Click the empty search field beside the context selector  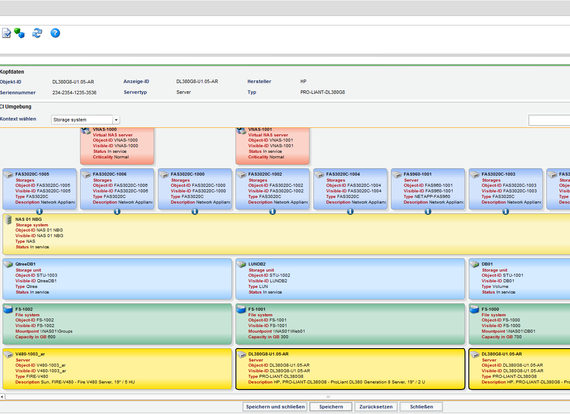pyautogui.click(x=549, y=120)
